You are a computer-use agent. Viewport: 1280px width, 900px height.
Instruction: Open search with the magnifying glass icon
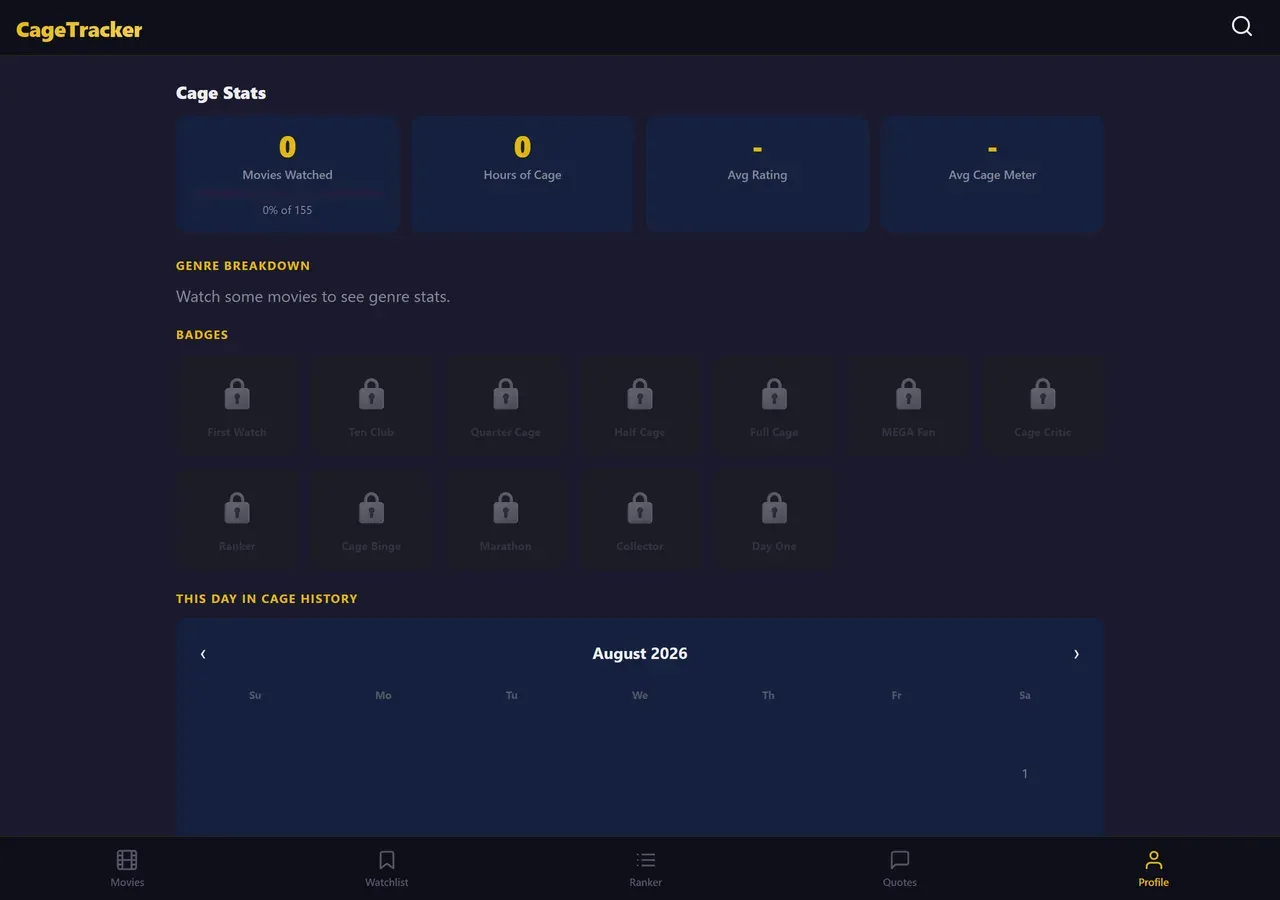(1242, 27)
